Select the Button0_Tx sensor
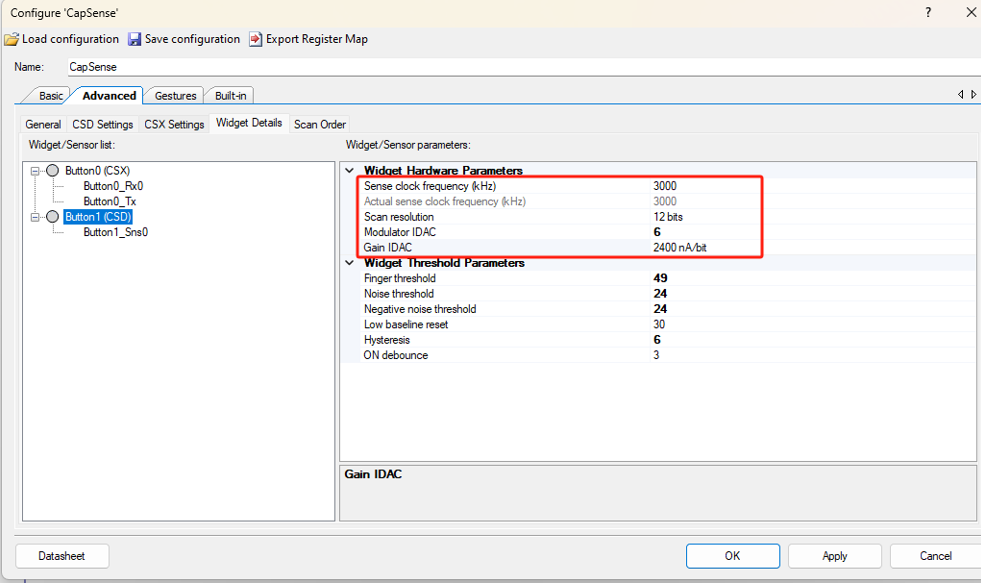The height and width of the screenshot is (583, 981). (x=109, y=201)
